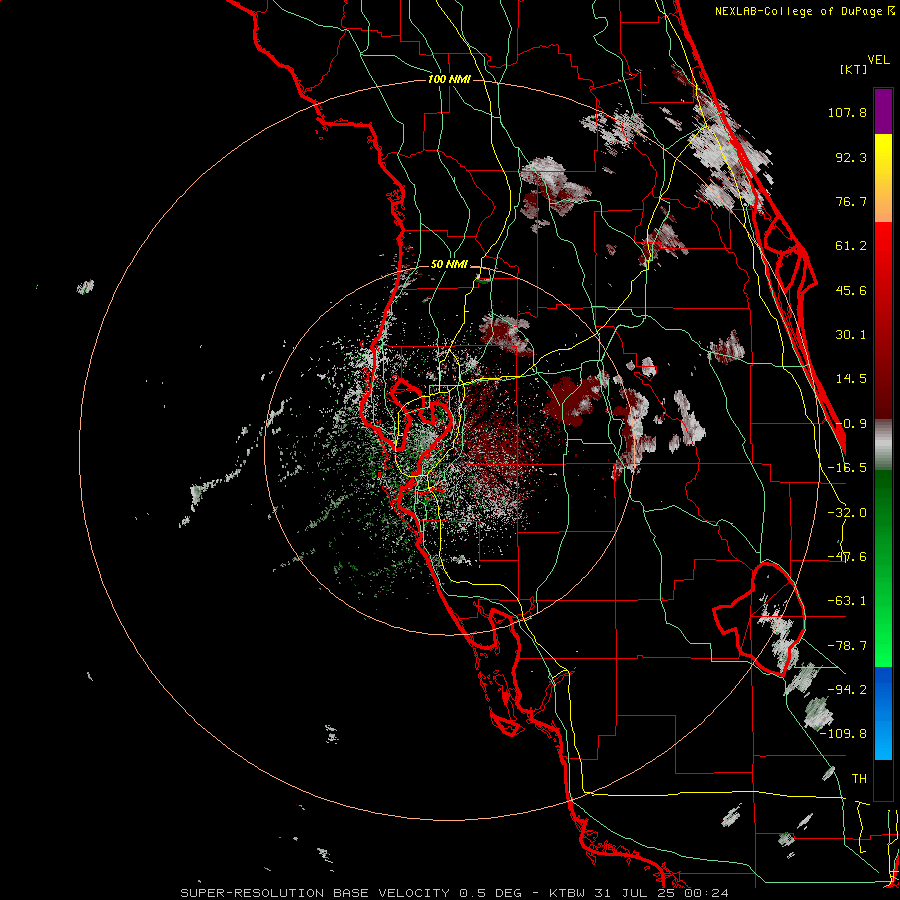
Task: Click the 50 NMI range ring label
Action: pyautogui.click(x=449, y=265)
